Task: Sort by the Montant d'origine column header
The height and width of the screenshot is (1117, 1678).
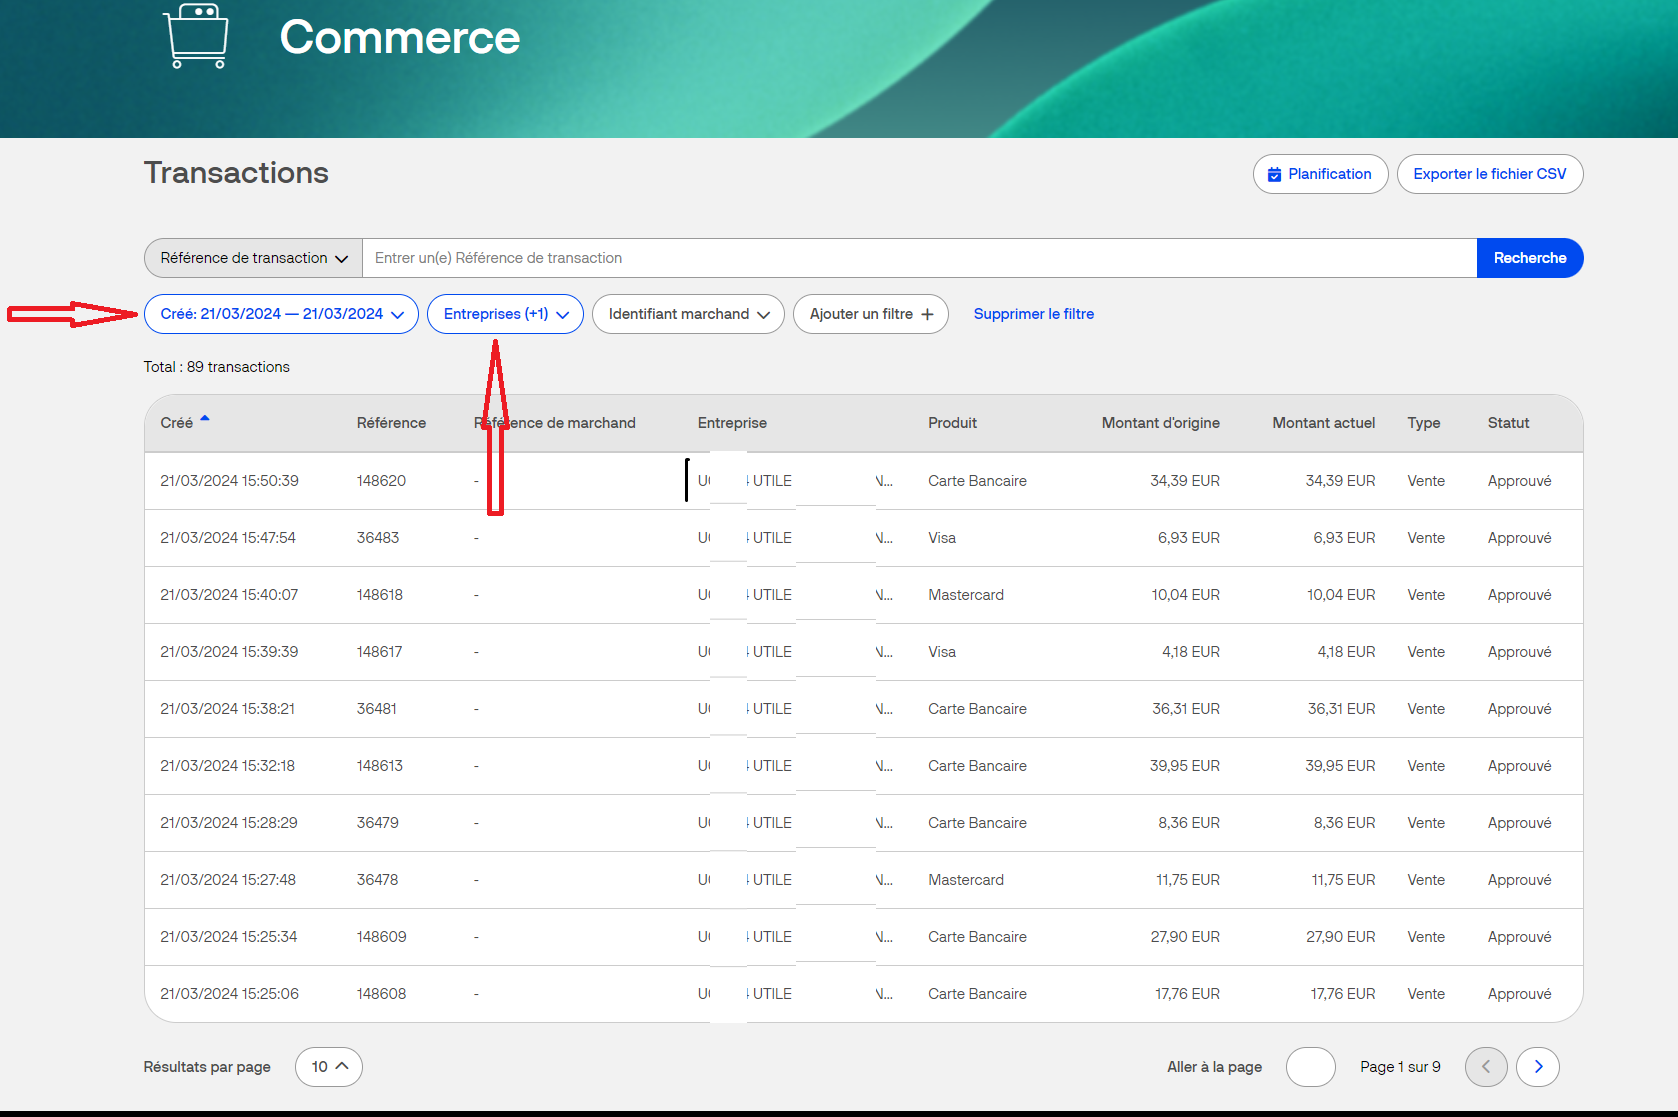Action: click(1160, 423)
